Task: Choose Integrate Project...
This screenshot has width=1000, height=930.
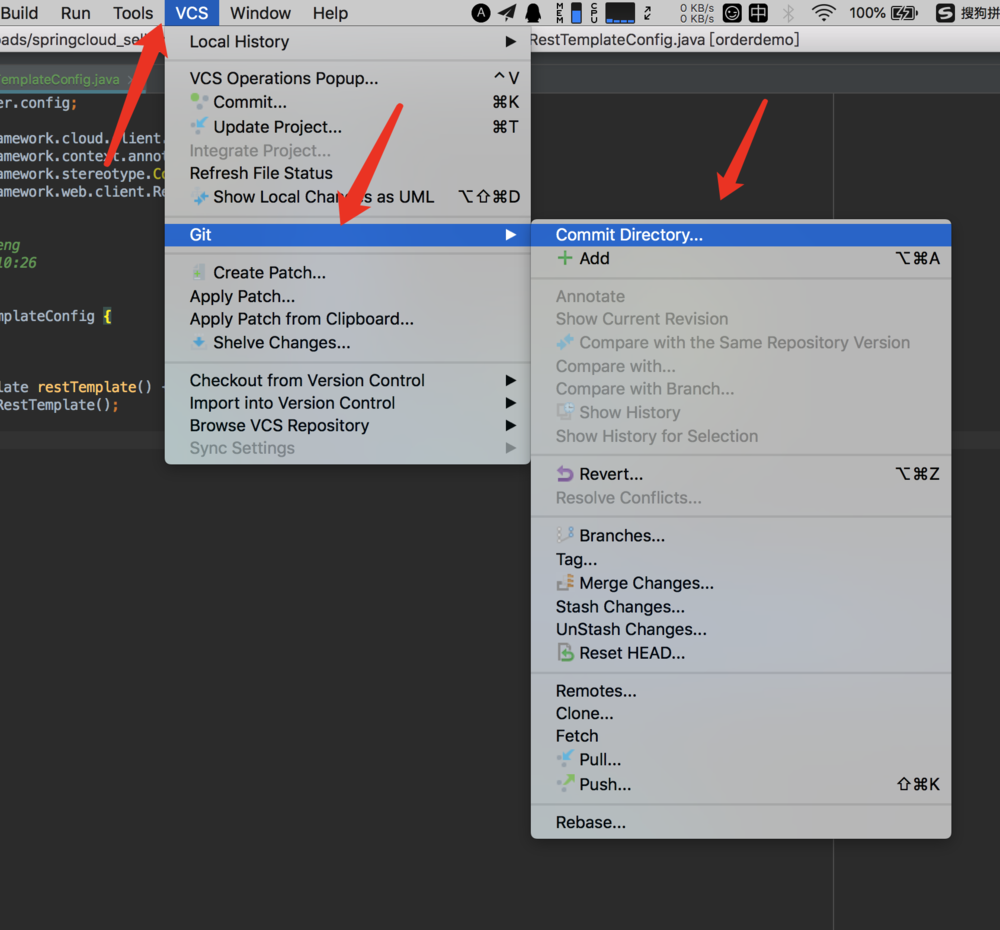Action: coord(348,151)
